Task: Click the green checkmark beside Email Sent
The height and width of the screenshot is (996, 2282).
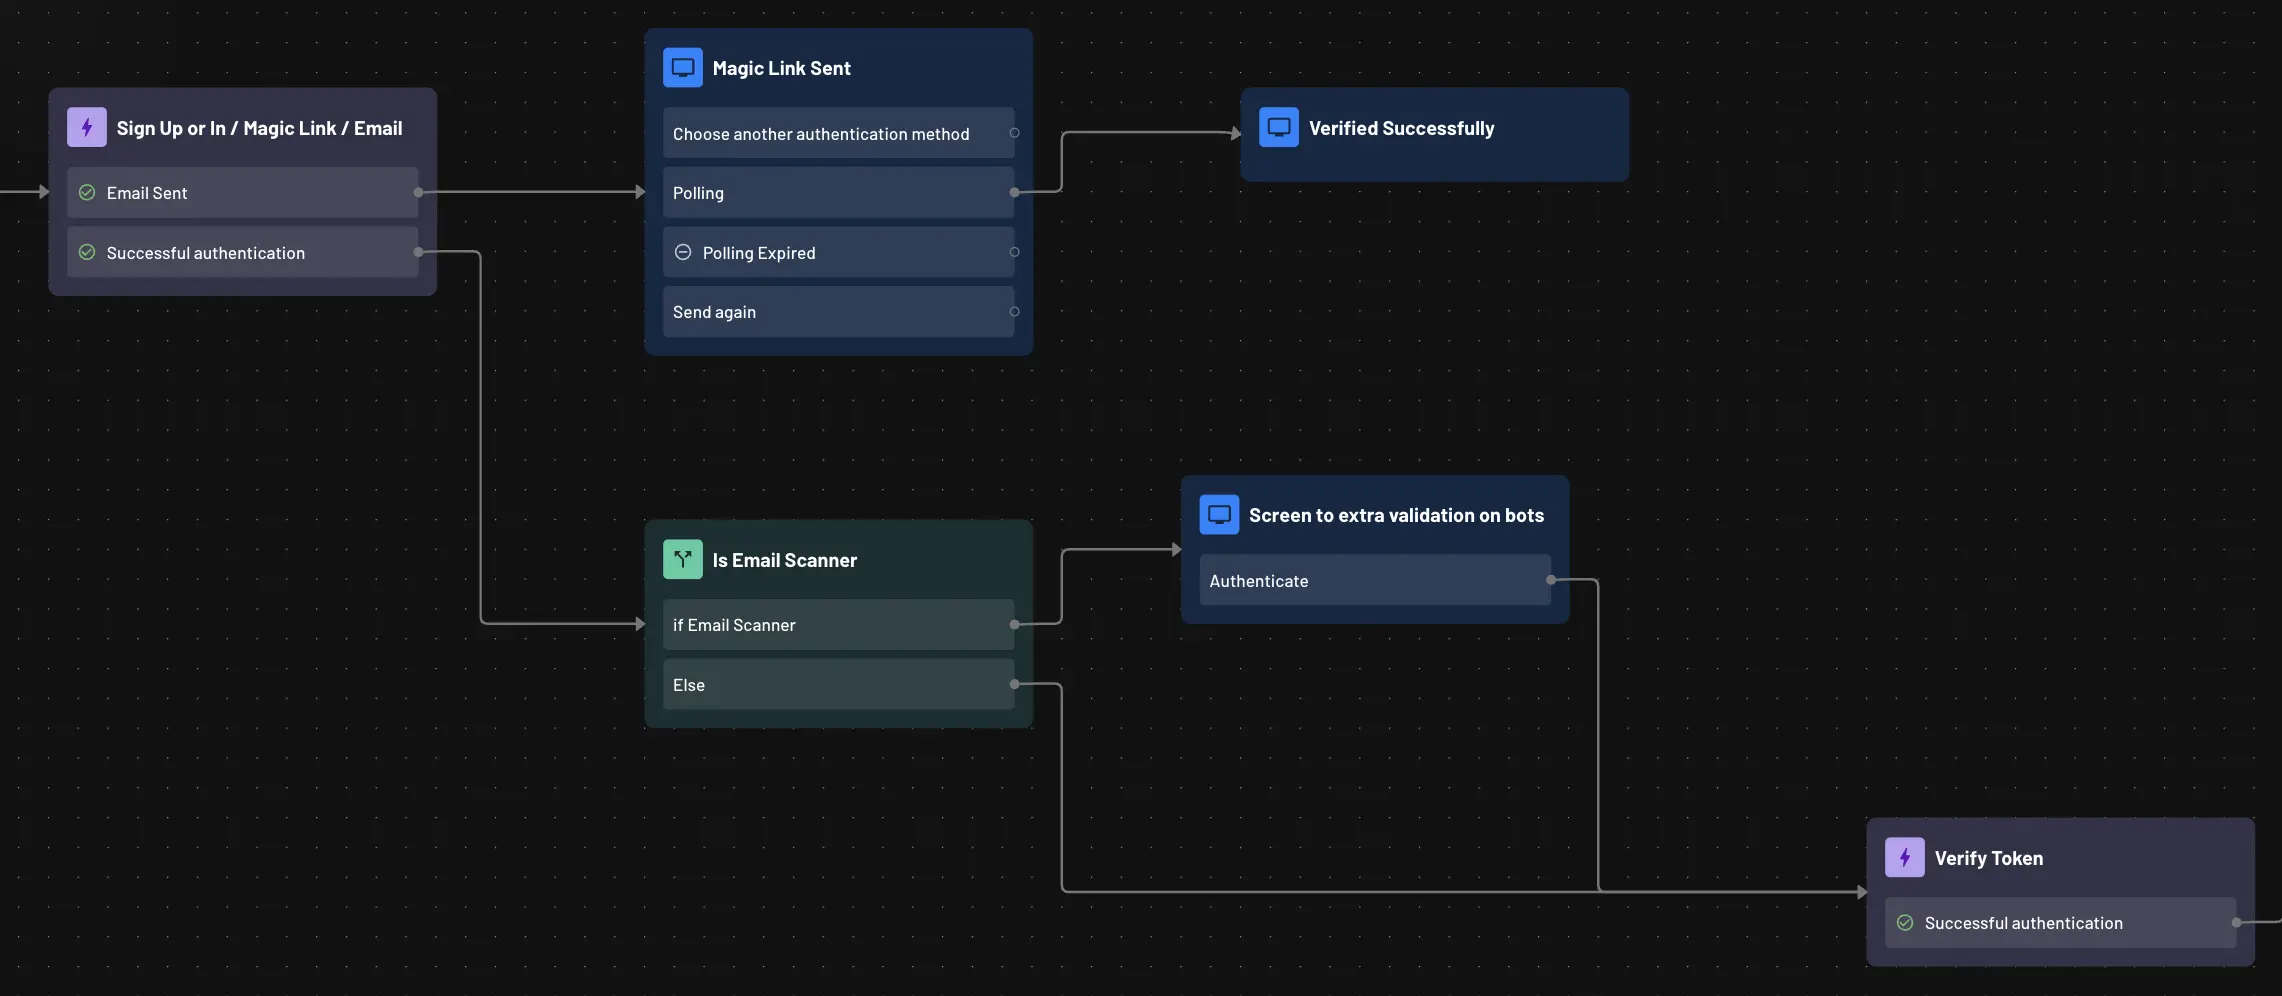Action: [86, 192]
